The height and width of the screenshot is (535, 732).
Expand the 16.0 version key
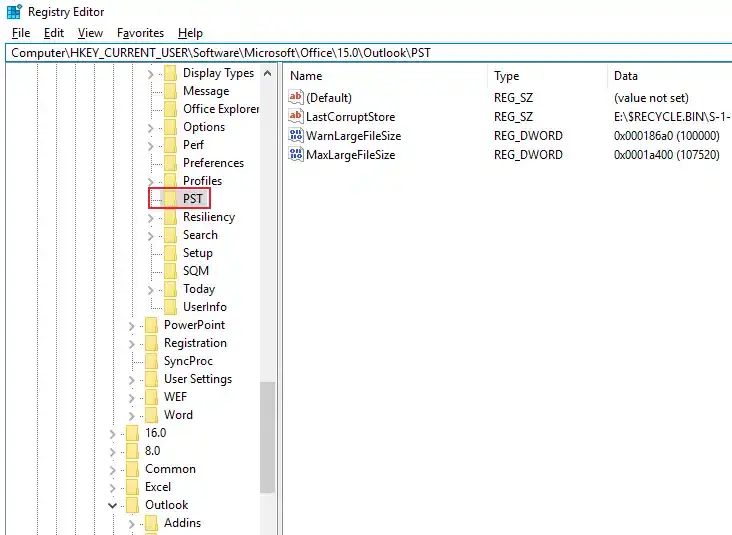[x=113, y=433]
